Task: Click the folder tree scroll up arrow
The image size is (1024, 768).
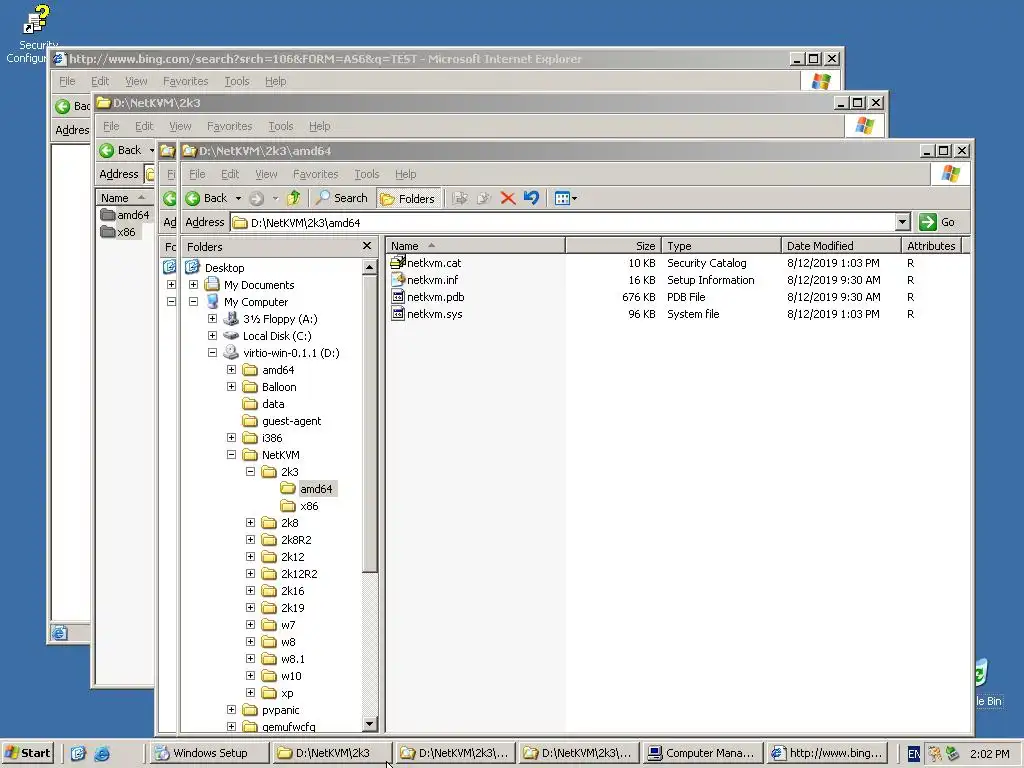Action: point(369,267)
